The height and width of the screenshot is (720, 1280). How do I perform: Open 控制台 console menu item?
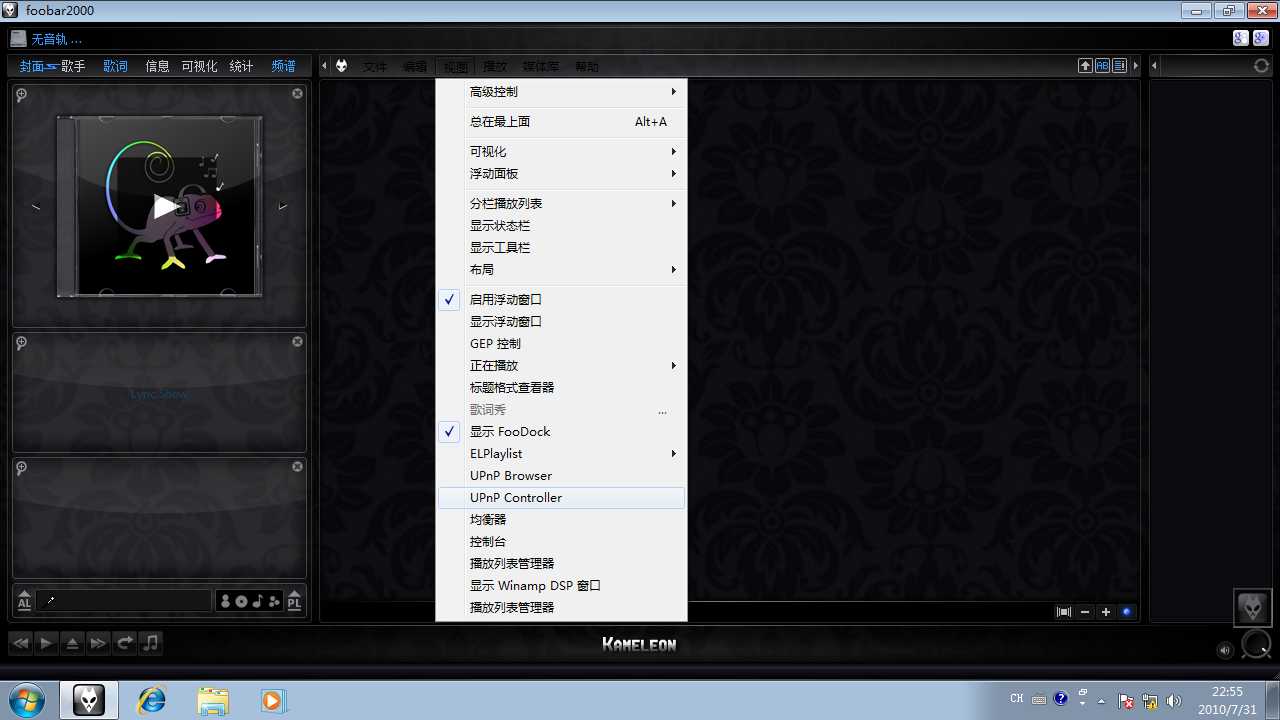[561, 541]
